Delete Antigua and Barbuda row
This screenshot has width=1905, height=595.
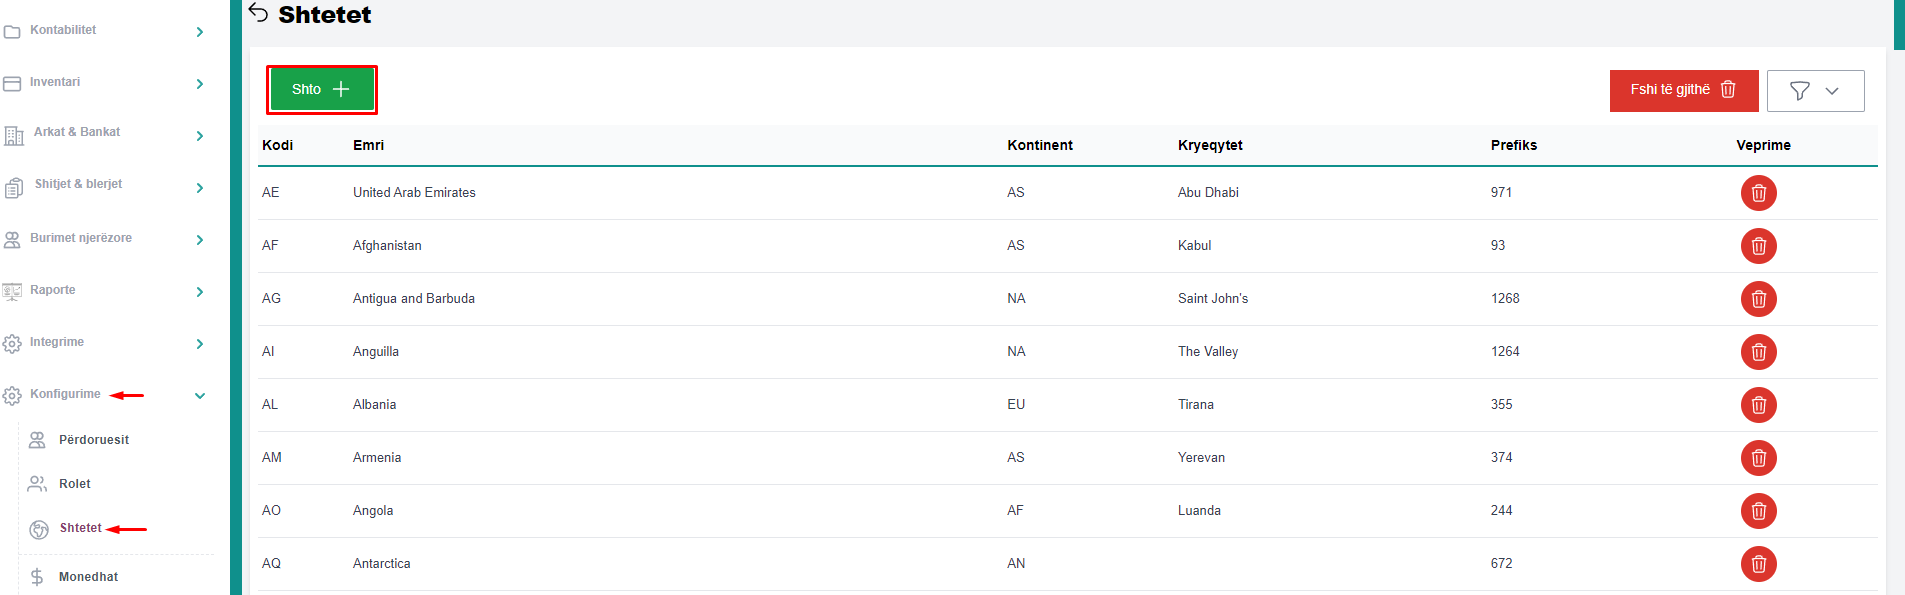tap(1758, 299)
